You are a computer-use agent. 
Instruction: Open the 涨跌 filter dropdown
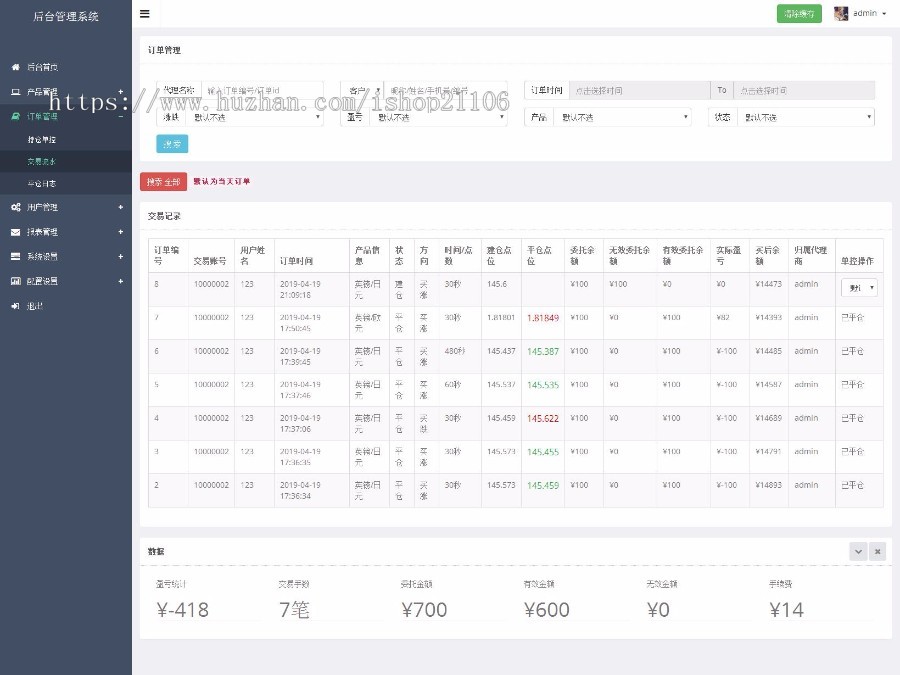click(x=255, y=117)
